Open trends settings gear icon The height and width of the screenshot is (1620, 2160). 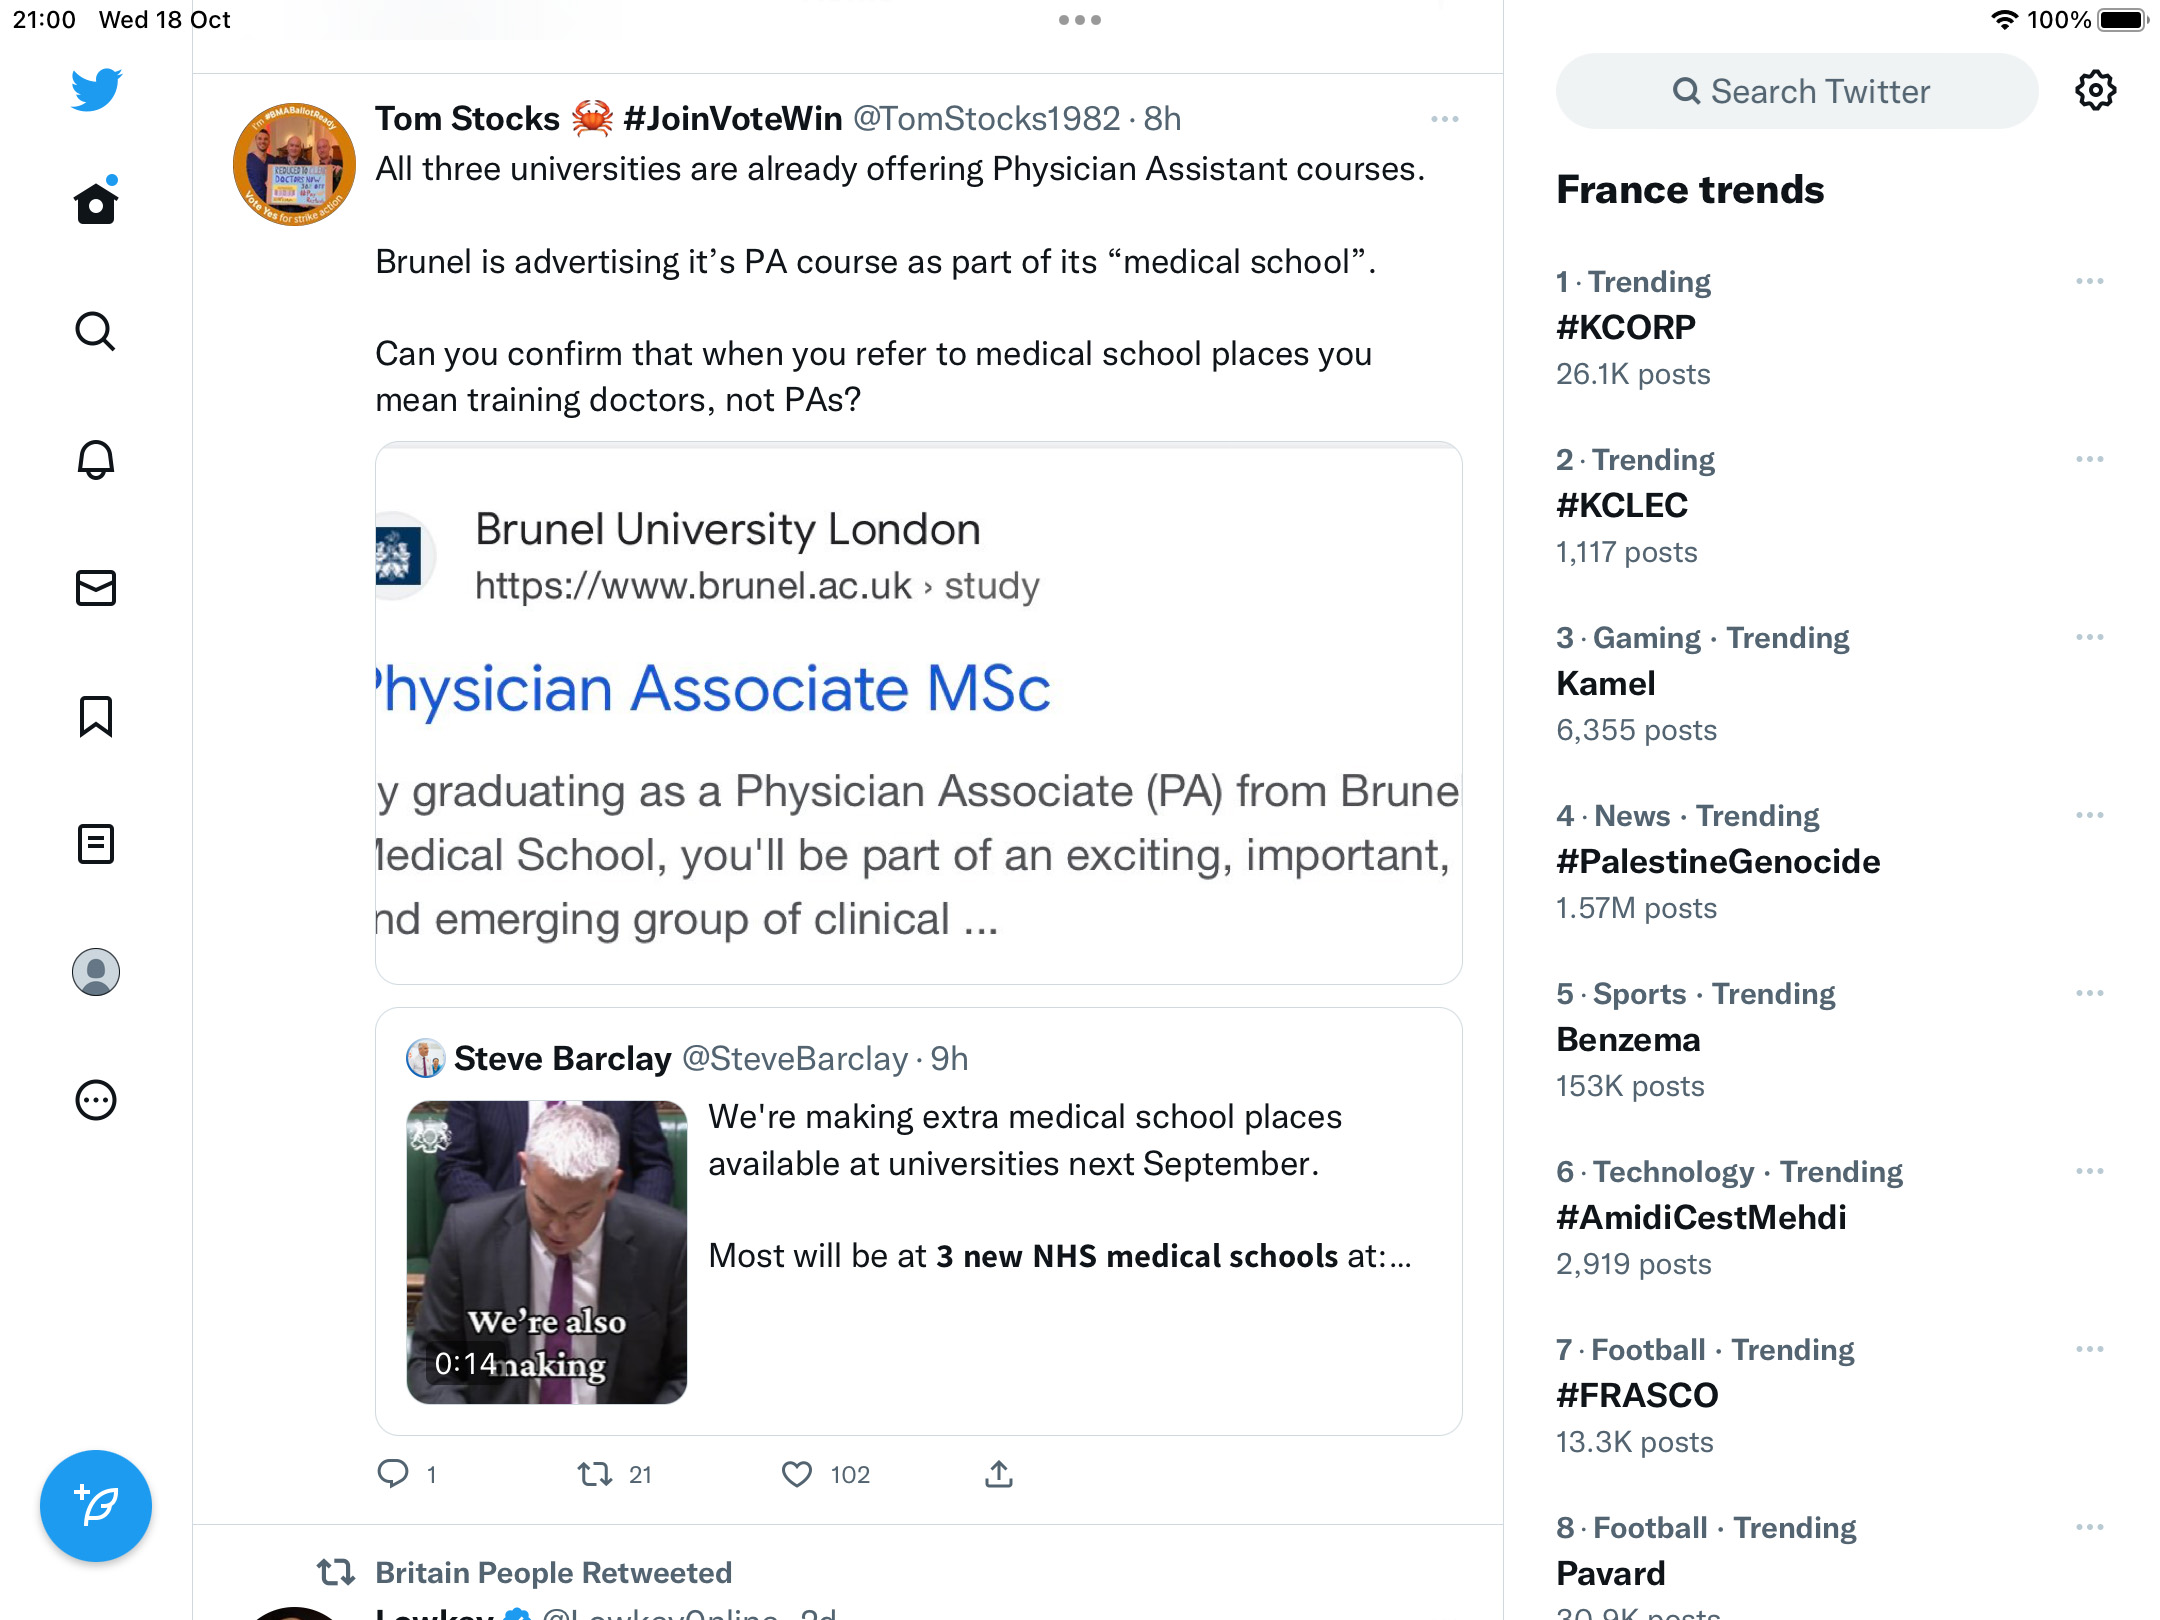pyautogui.click(x=2095, y=91)
